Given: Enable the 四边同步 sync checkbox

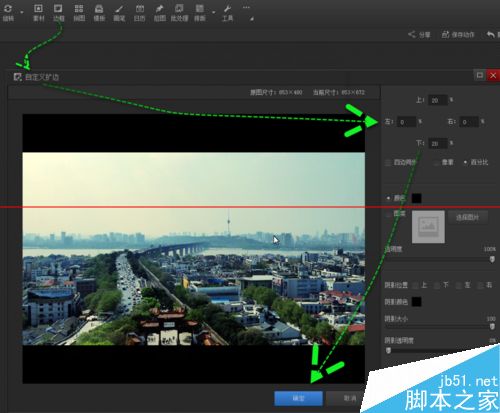Looking at the screenshot, I should [x=388, y=163].
